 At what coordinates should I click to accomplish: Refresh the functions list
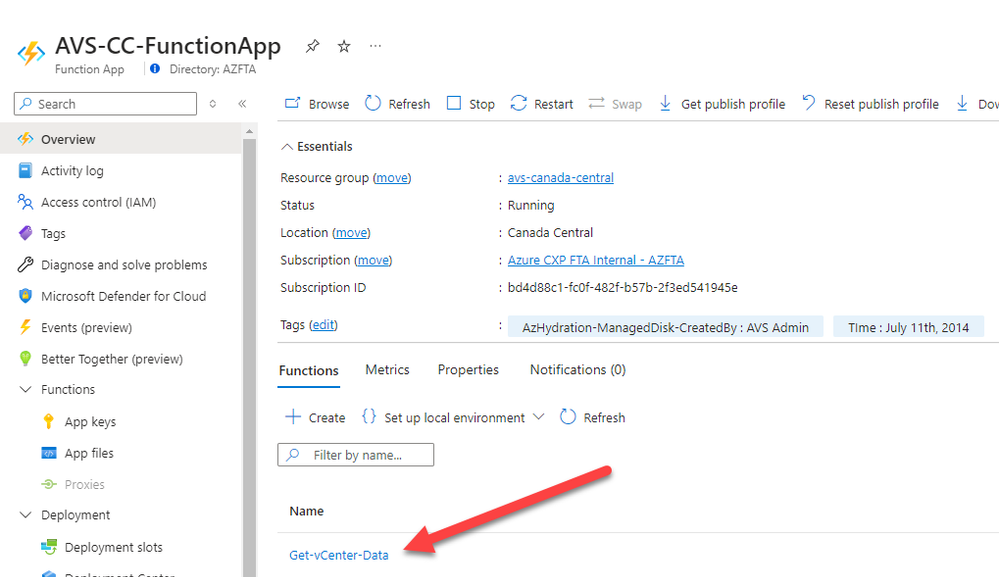pos(593,418)
